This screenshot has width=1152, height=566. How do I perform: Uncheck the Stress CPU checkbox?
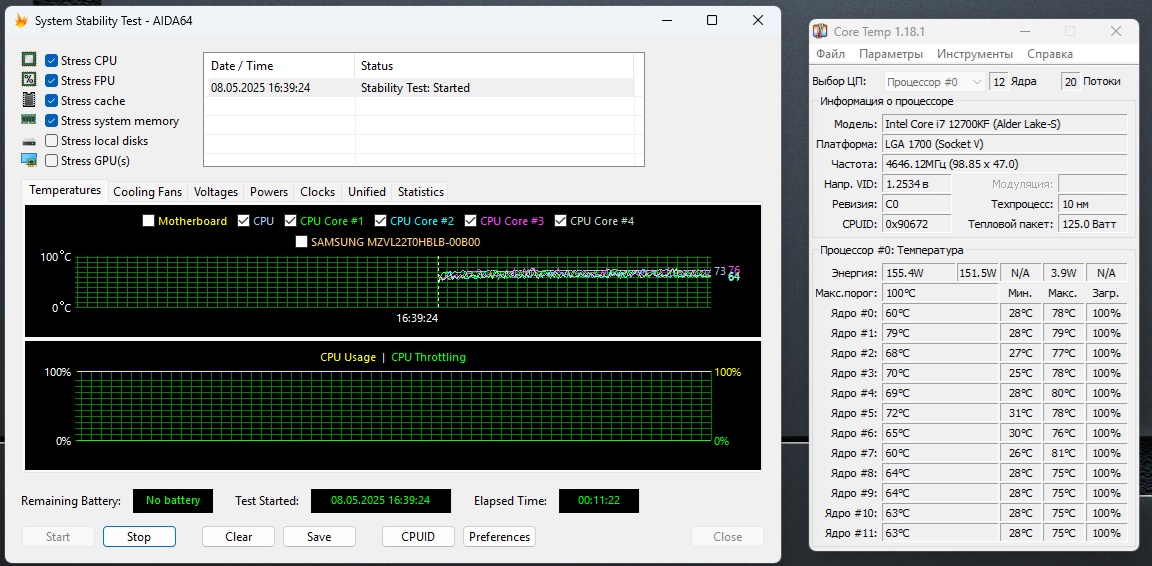coord(51,60)
